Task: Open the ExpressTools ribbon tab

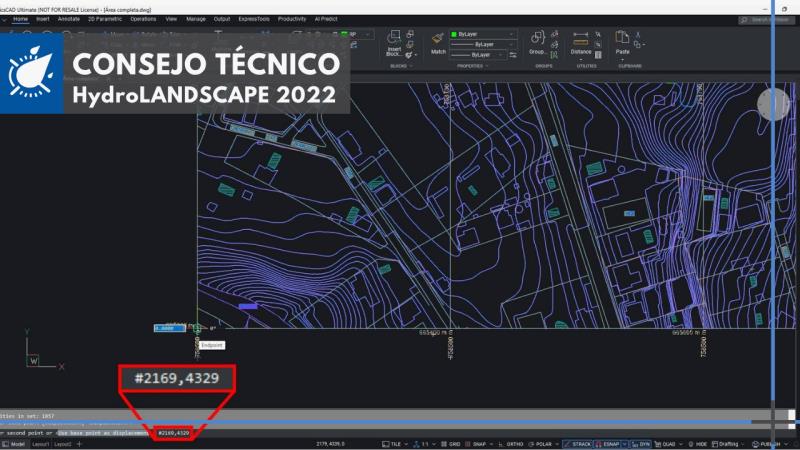Action: [254, 19]
